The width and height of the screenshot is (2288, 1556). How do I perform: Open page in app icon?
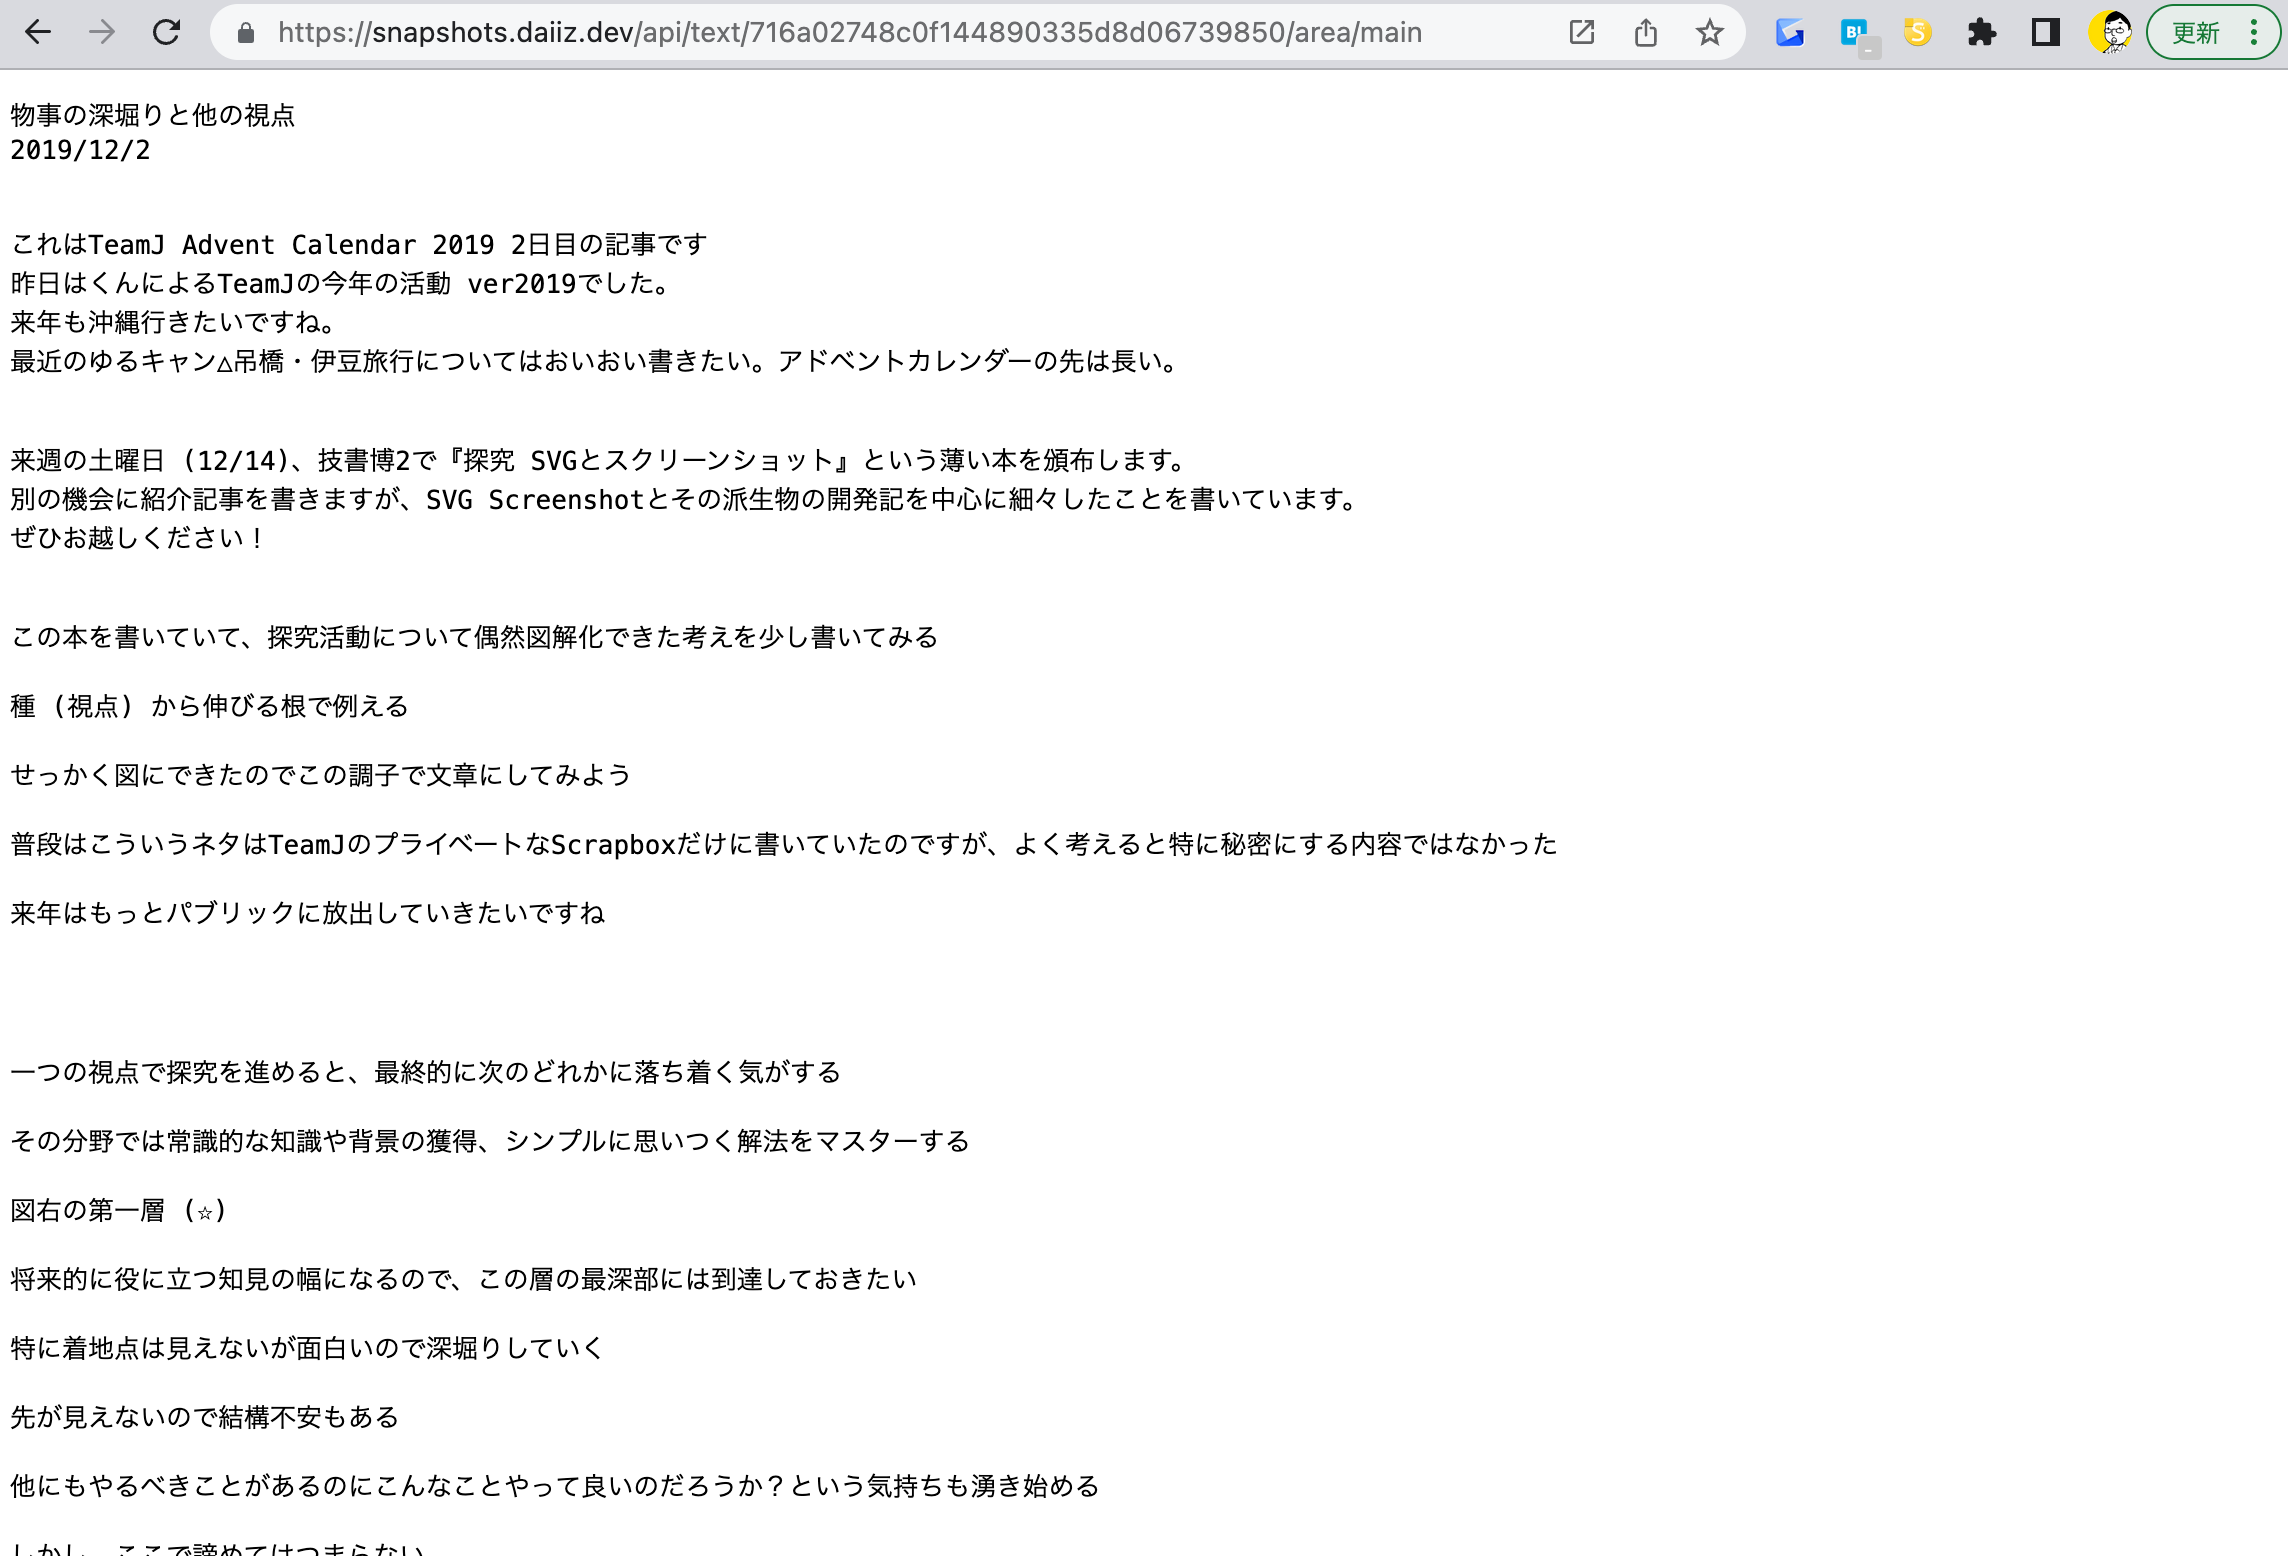[x=1582, y=33]
